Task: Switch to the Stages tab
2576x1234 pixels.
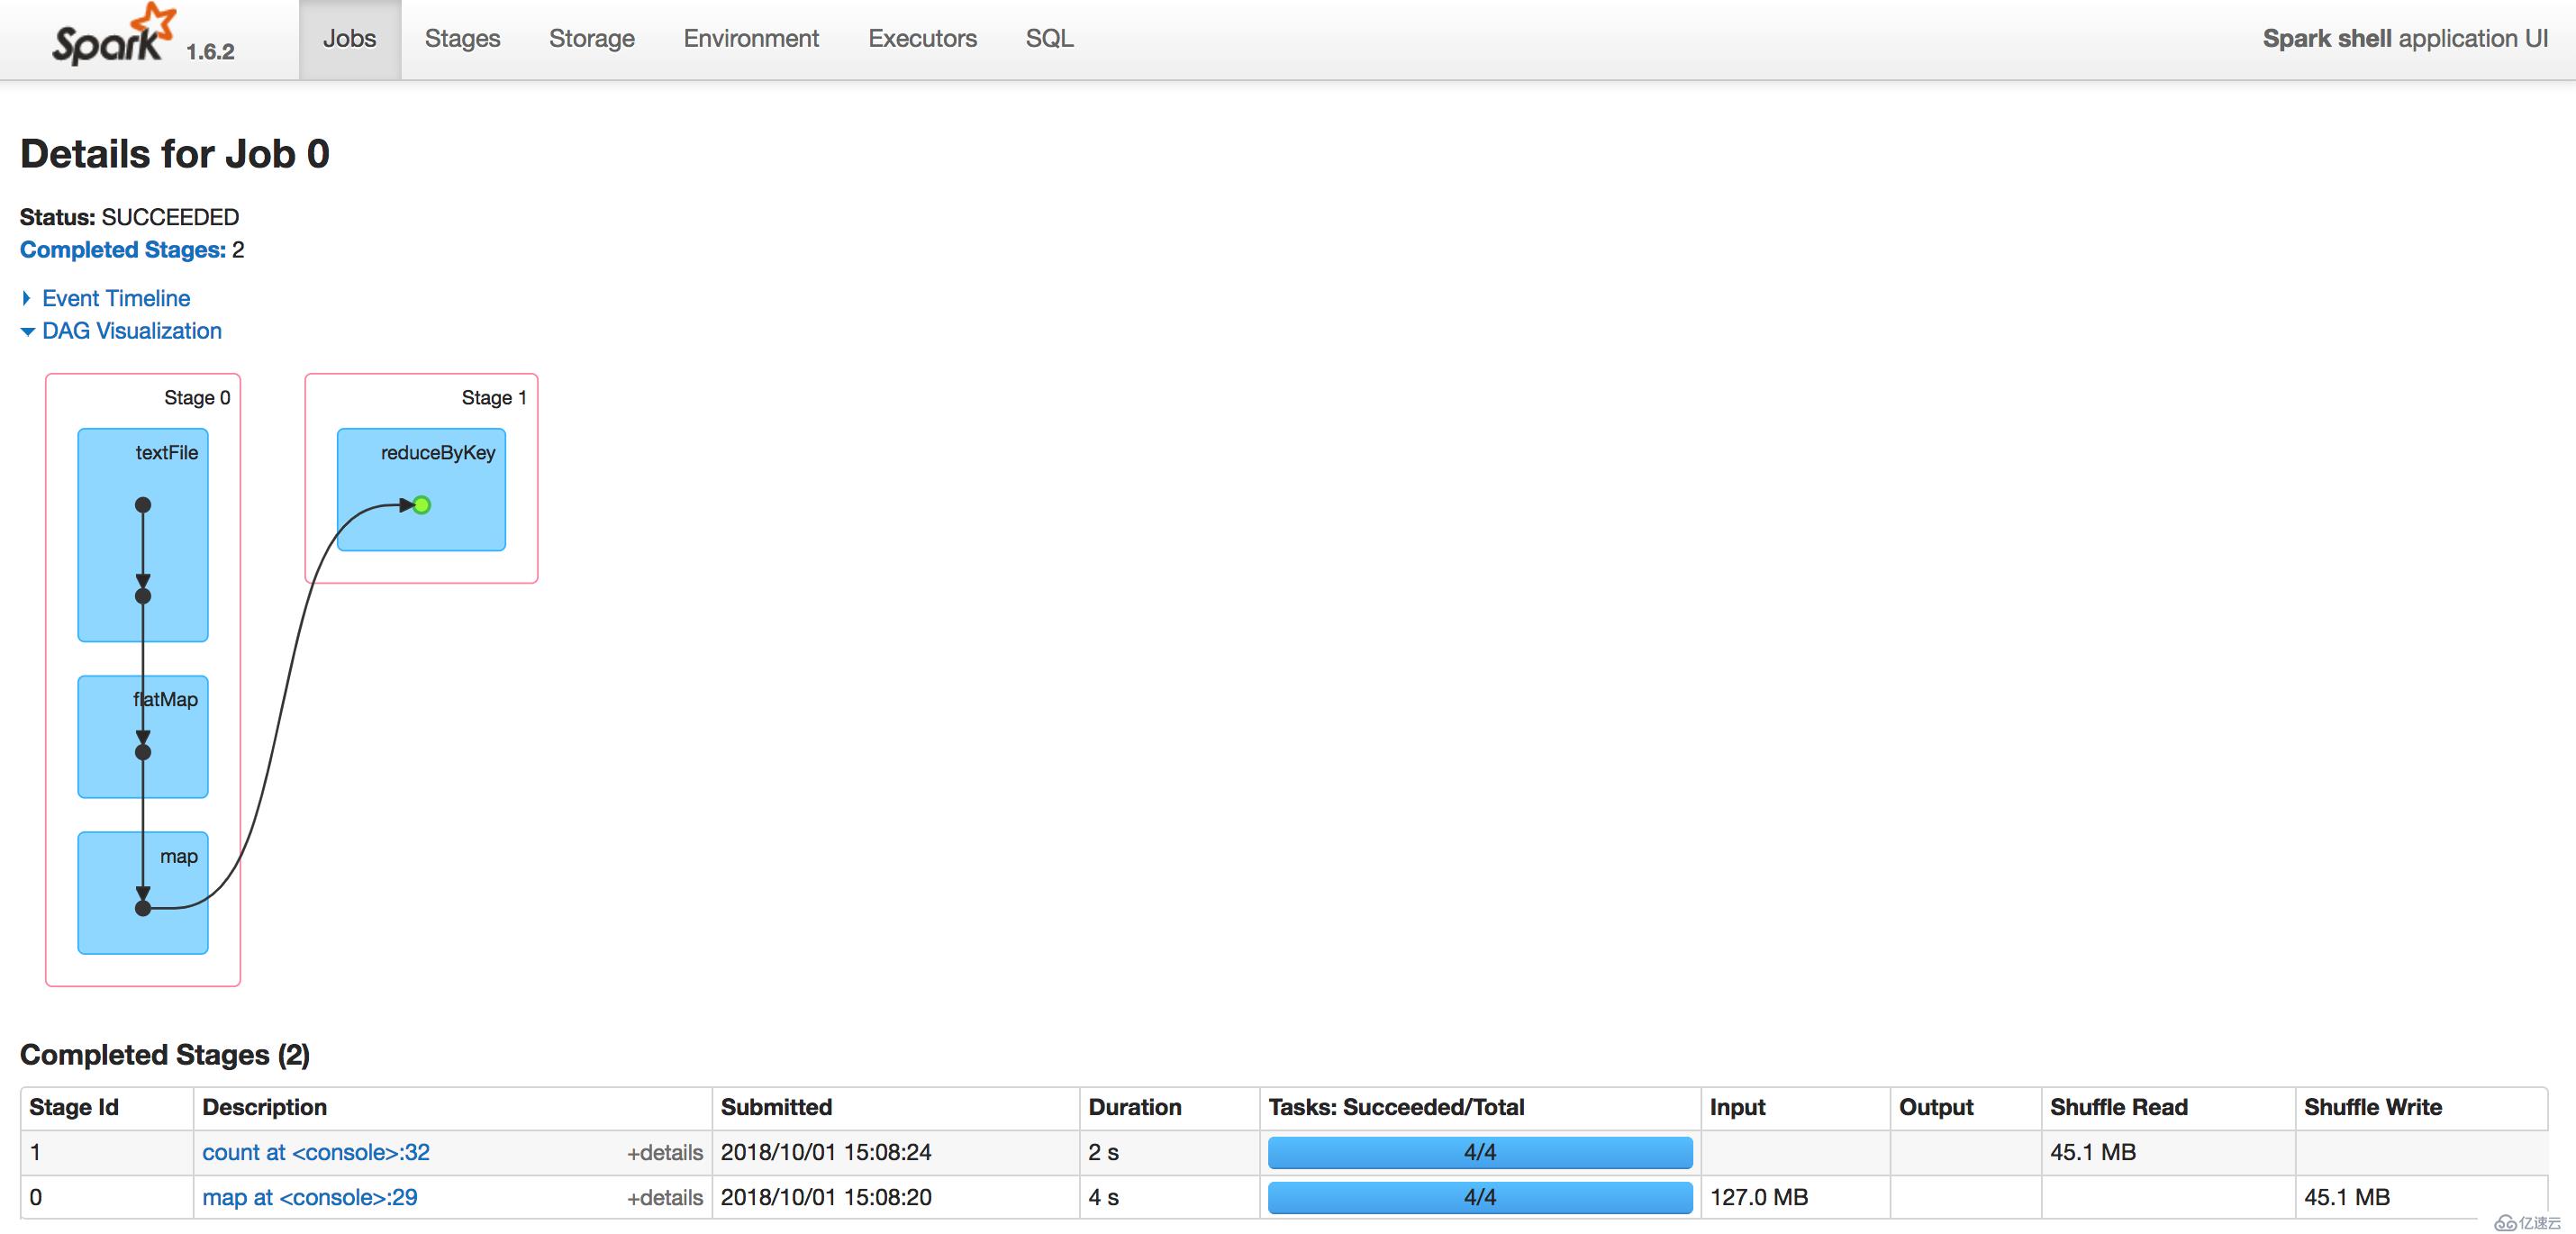Action: (x=462, y=39)
